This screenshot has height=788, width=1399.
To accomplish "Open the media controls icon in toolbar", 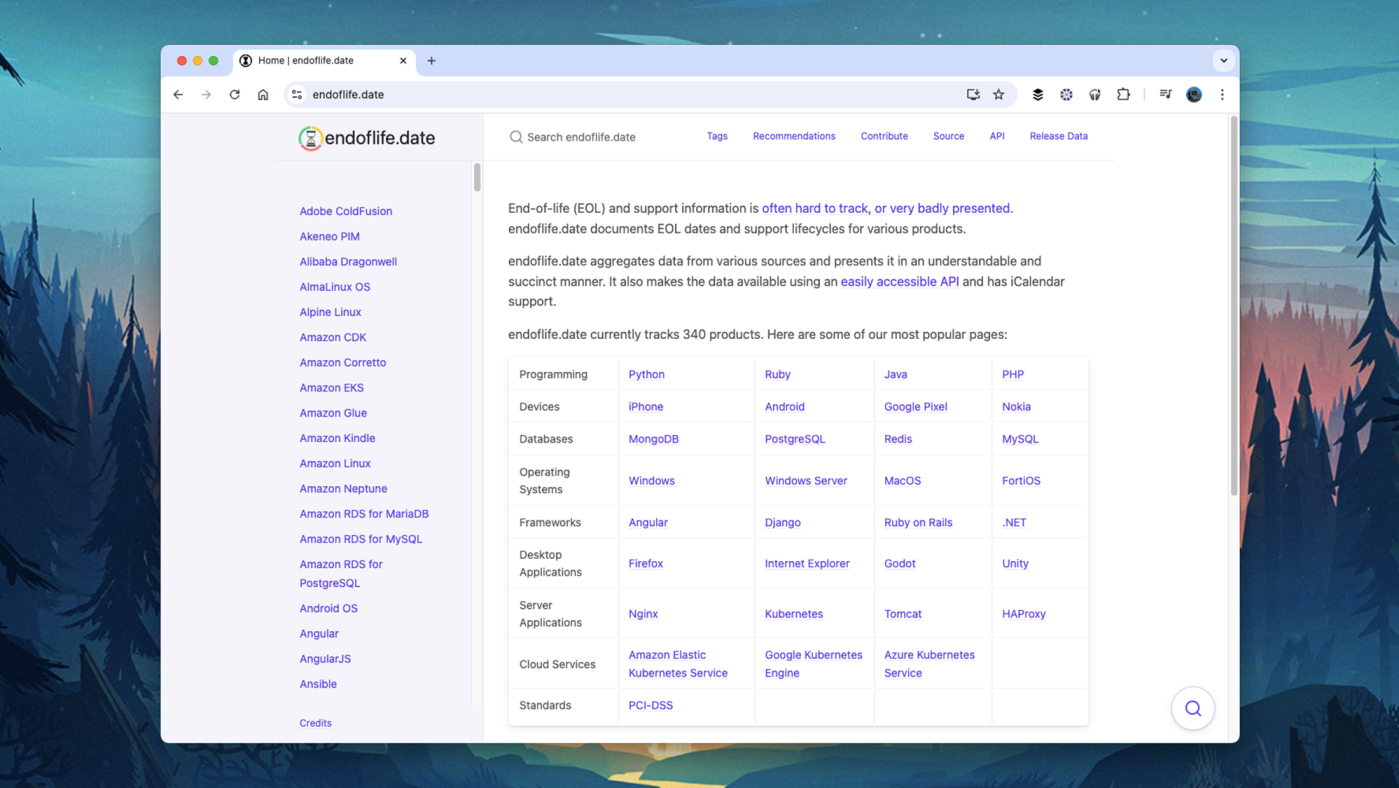I will [1165, 94].
